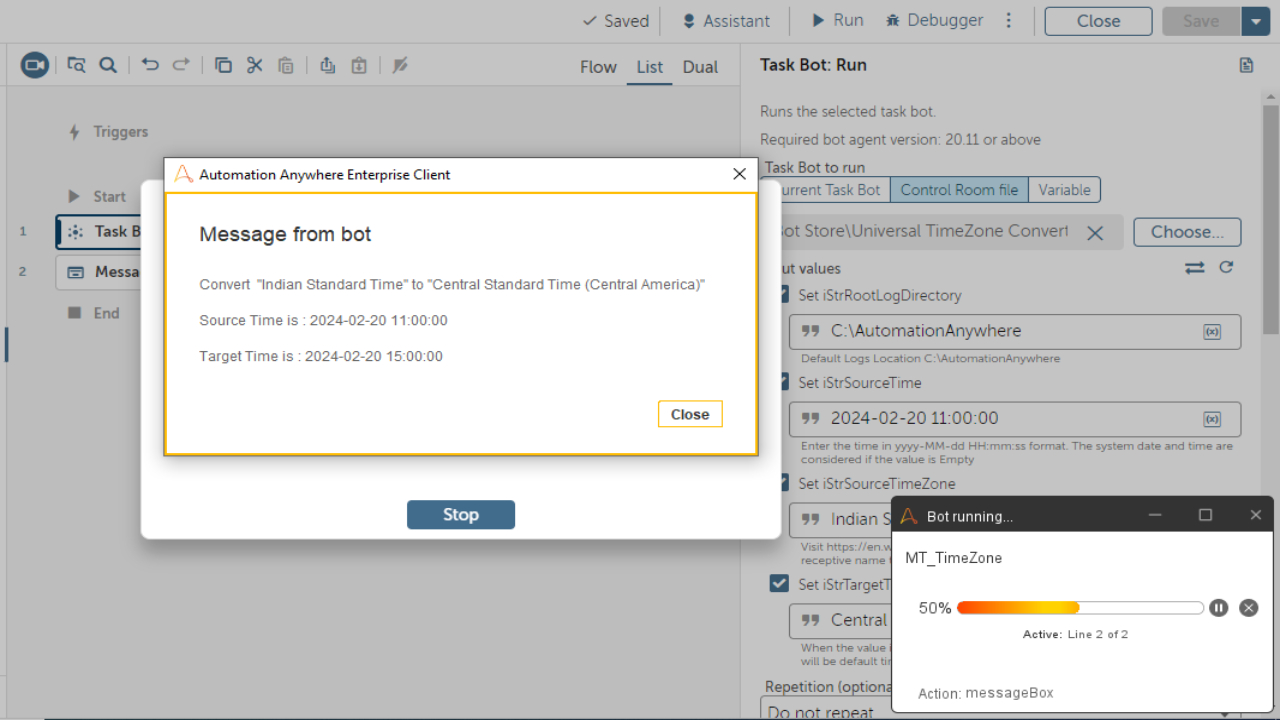Screen dimensions: 1280x720
Task: Insert variable into C:\AutomationAnywhere field
Action: 1212,332
